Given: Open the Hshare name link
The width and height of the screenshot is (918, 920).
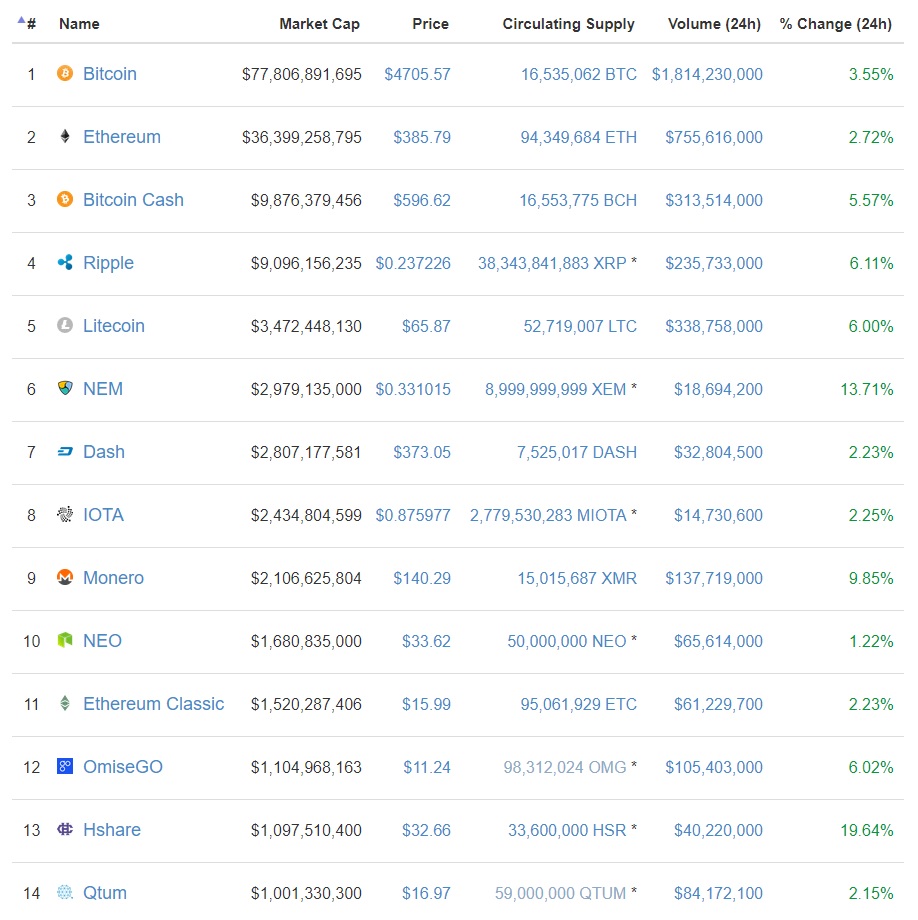Looking at the screenshot, I should [x=111, y=830].
